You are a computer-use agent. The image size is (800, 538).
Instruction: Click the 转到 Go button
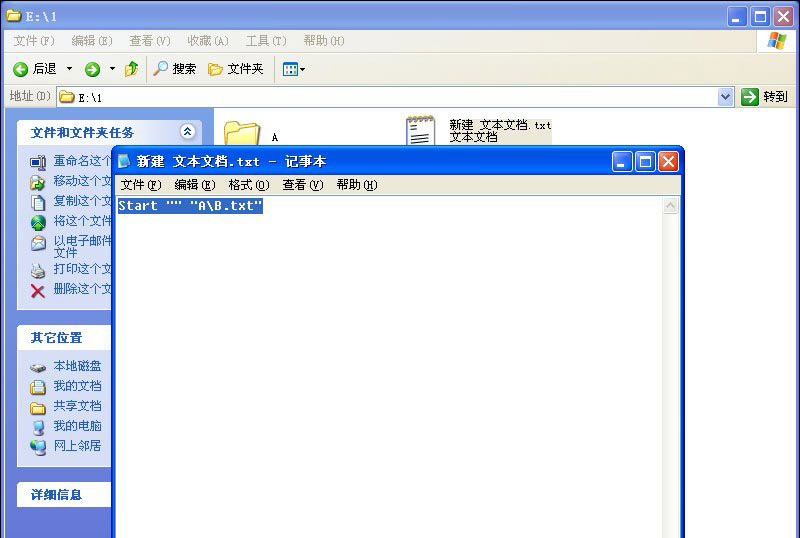pyautogui.click(x=765, y=97)
